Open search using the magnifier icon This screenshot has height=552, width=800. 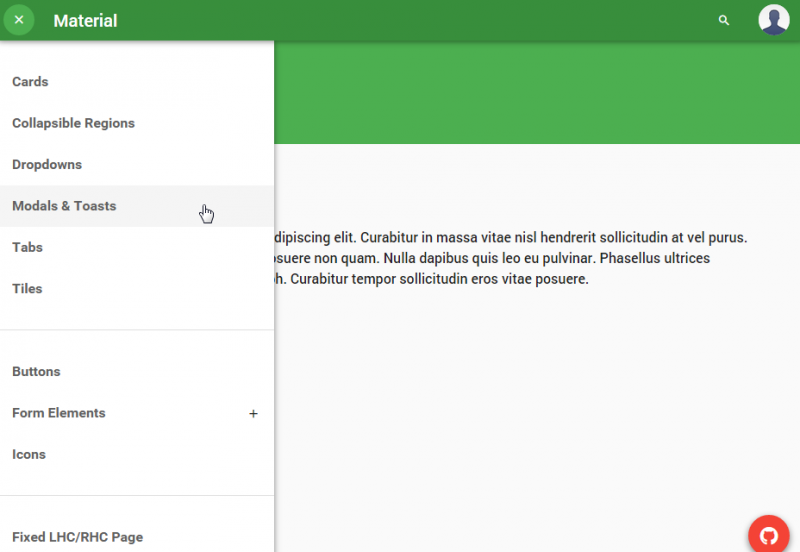724,20
